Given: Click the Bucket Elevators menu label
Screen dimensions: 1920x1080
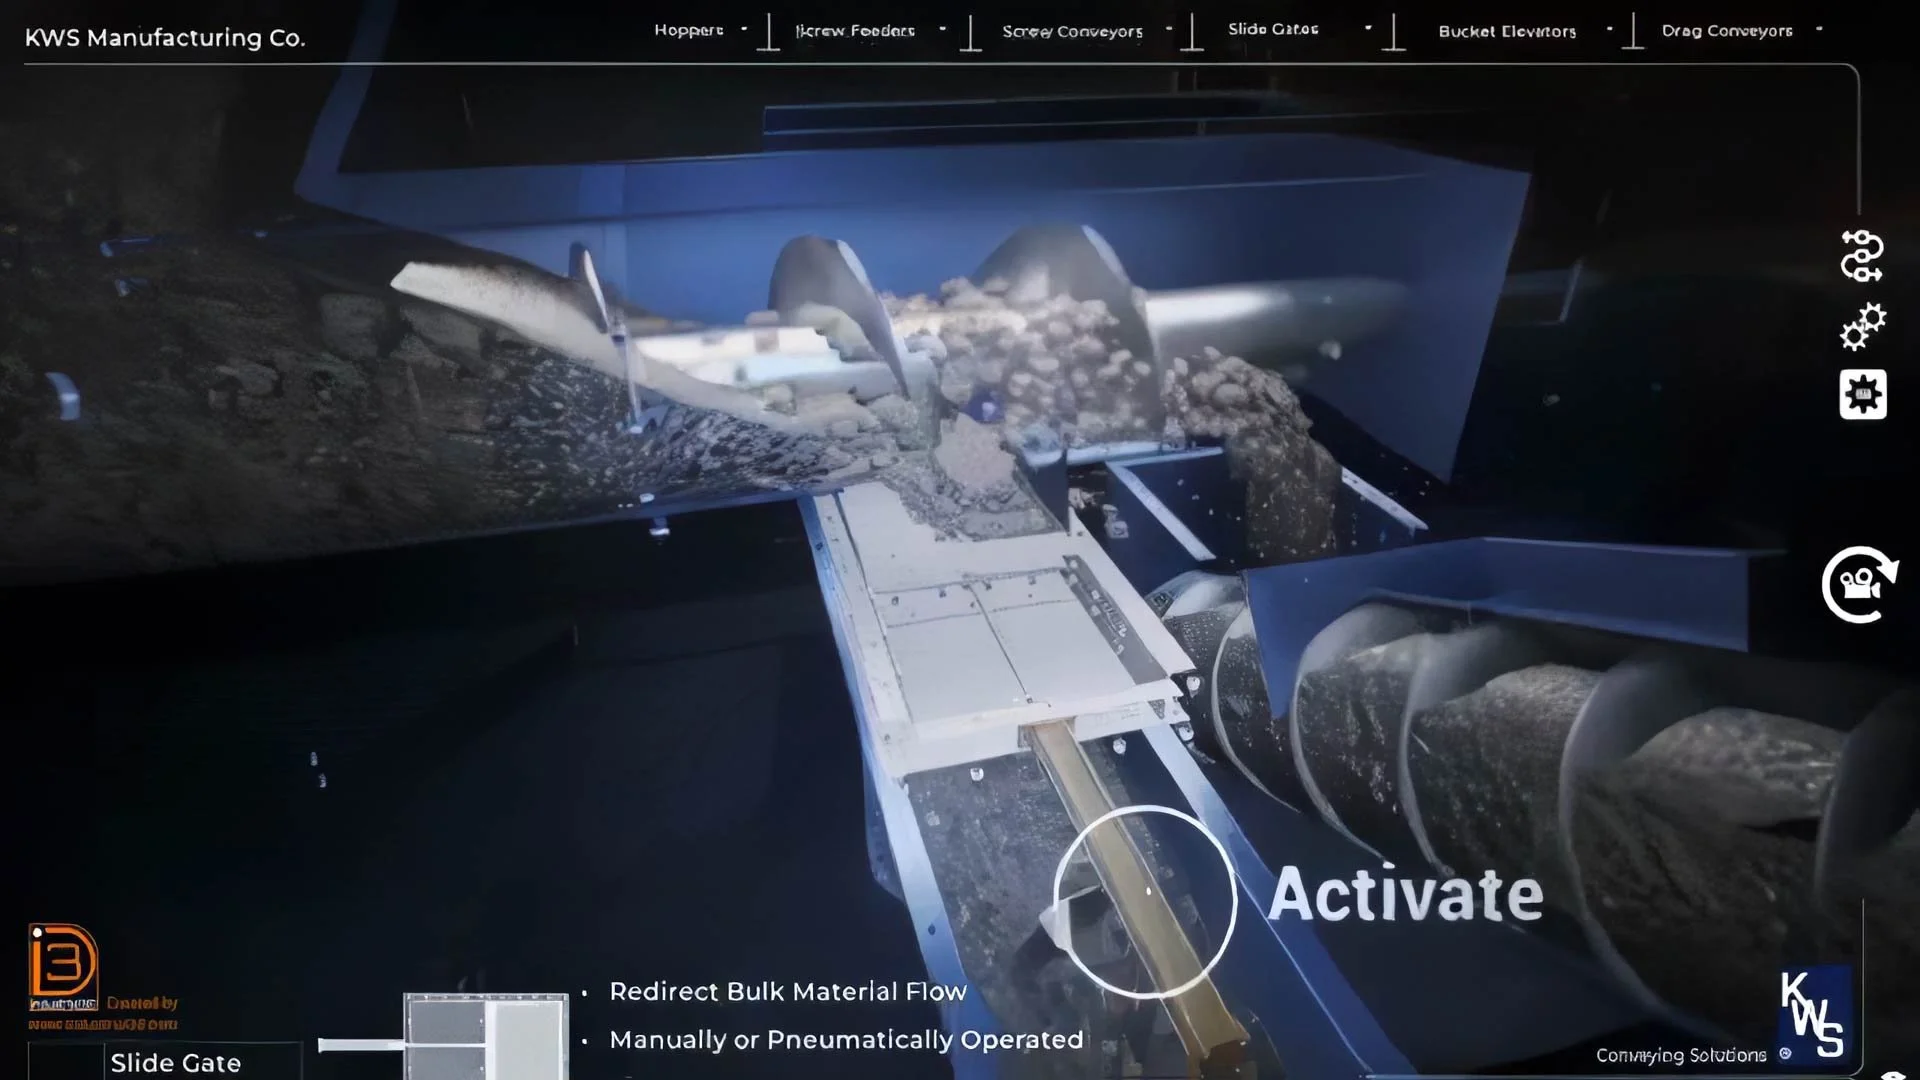Looking at the screenshot, I should pyautogui.click(x=1507, y=31).
